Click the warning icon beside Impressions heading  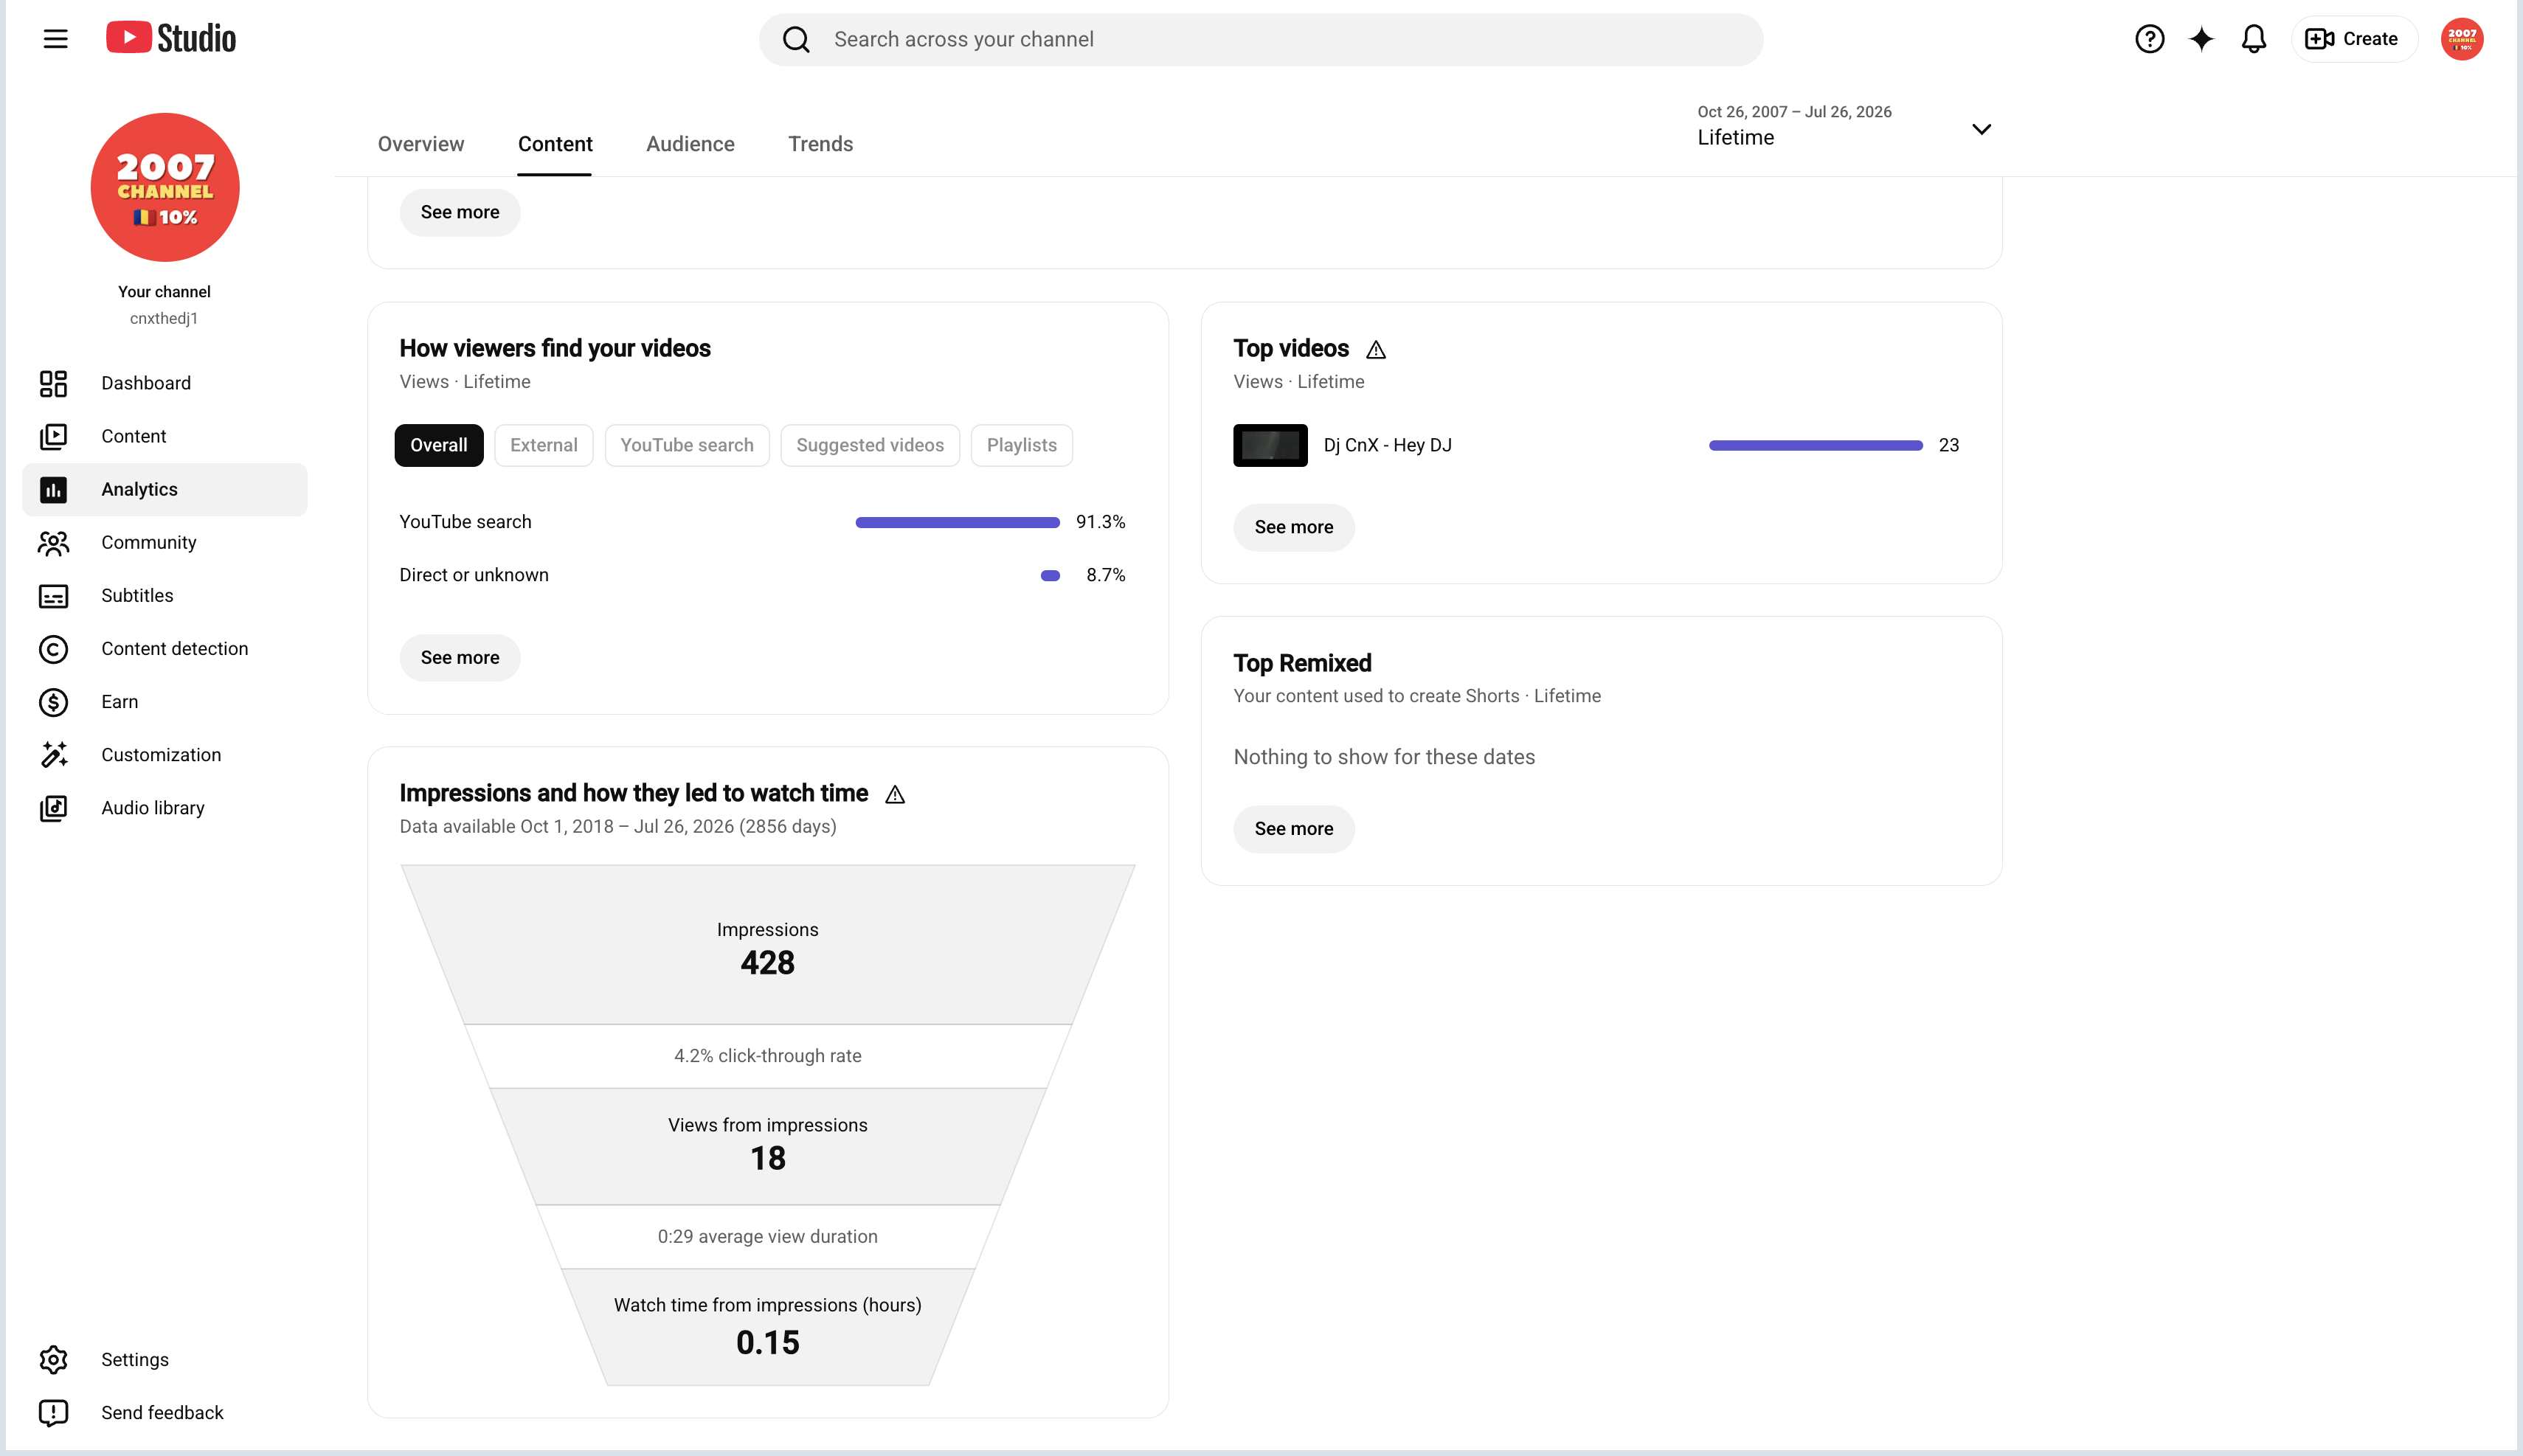[895, 794]
